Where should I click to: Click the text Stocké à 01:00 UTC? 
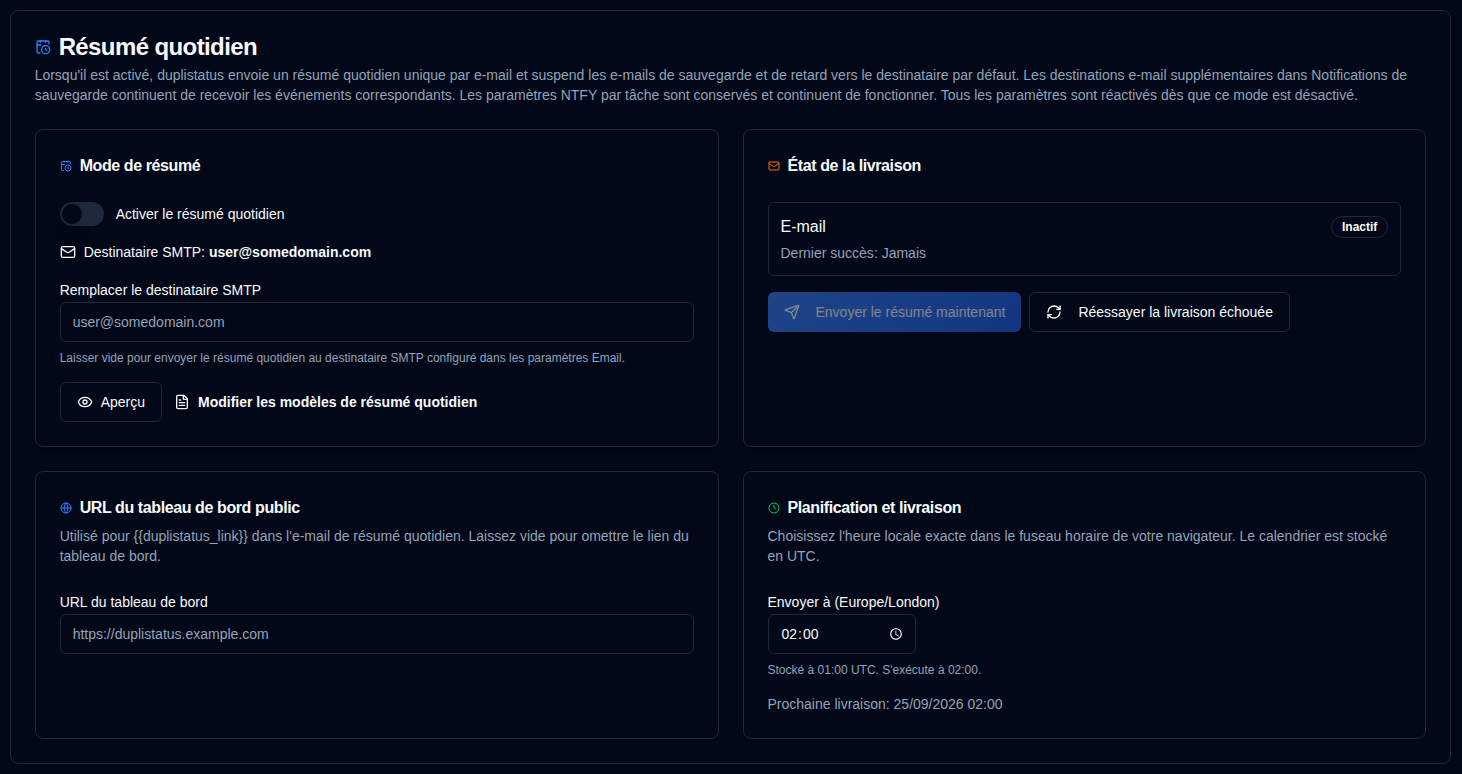pos(823,670)
